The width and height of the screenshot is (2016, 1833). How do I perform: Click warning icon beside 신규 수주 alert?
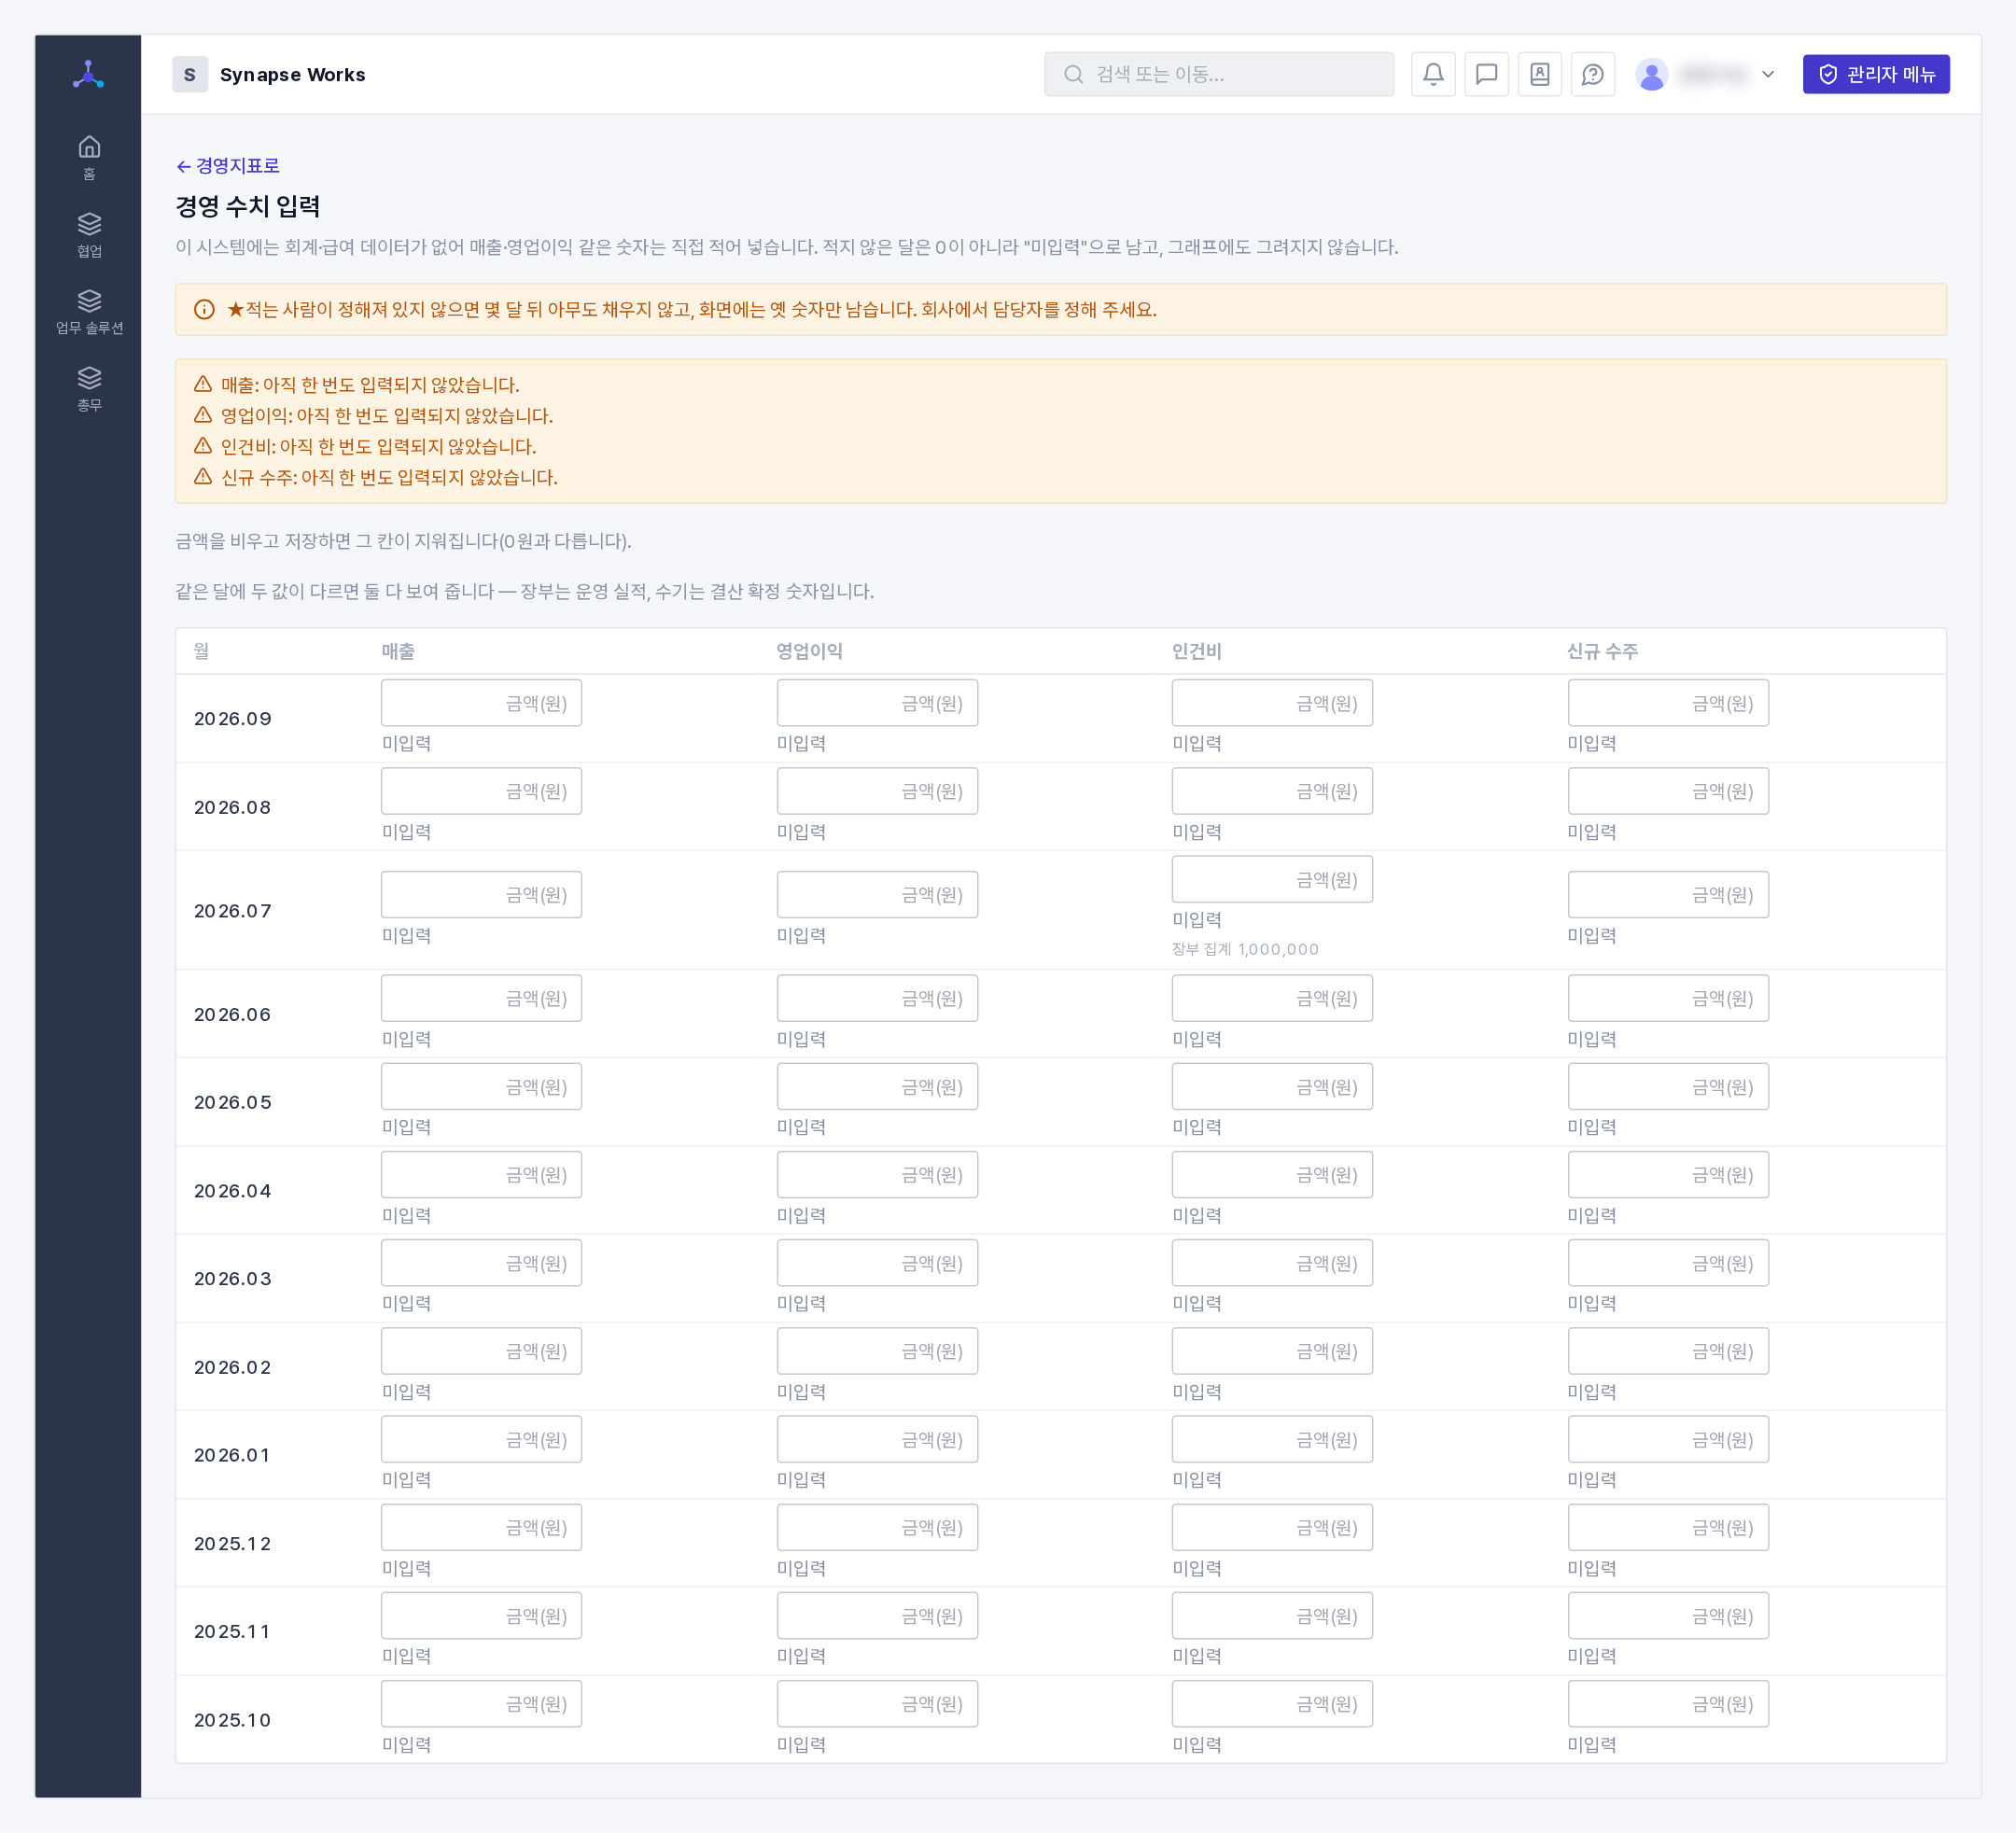point(203,477)
